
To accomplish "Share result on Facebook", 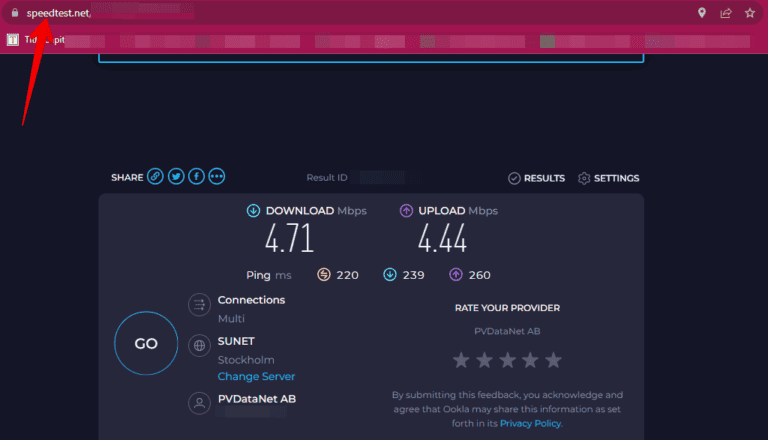I will (196, 177).
